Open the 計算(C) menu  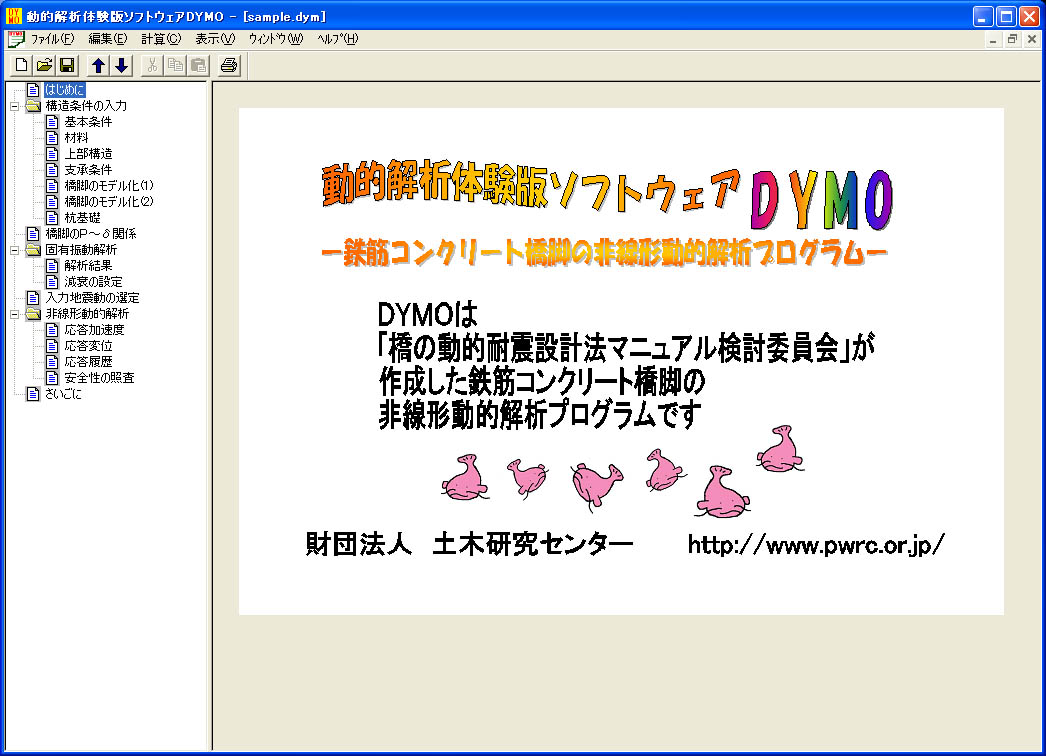click(x=161, y=39)
